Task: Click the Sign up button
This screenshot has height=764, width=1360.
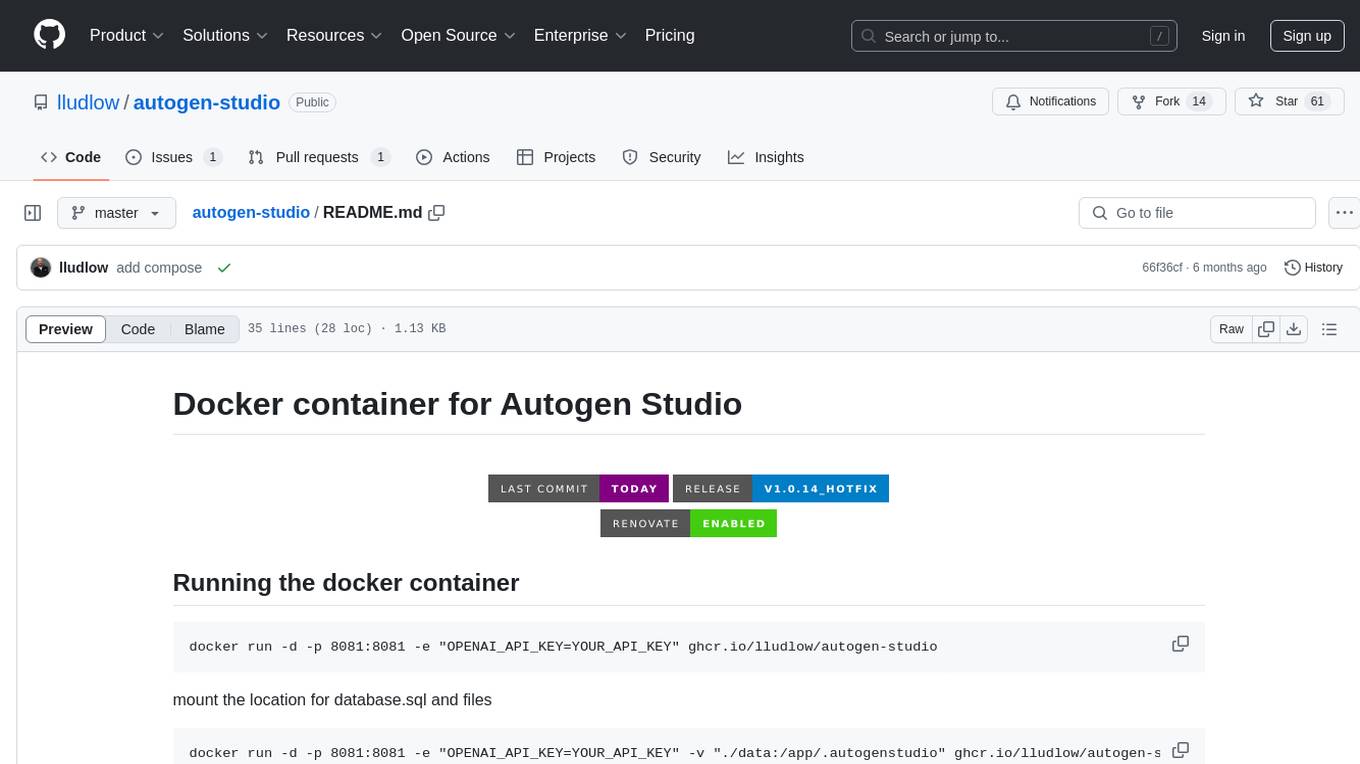Action: point(1307,36)
